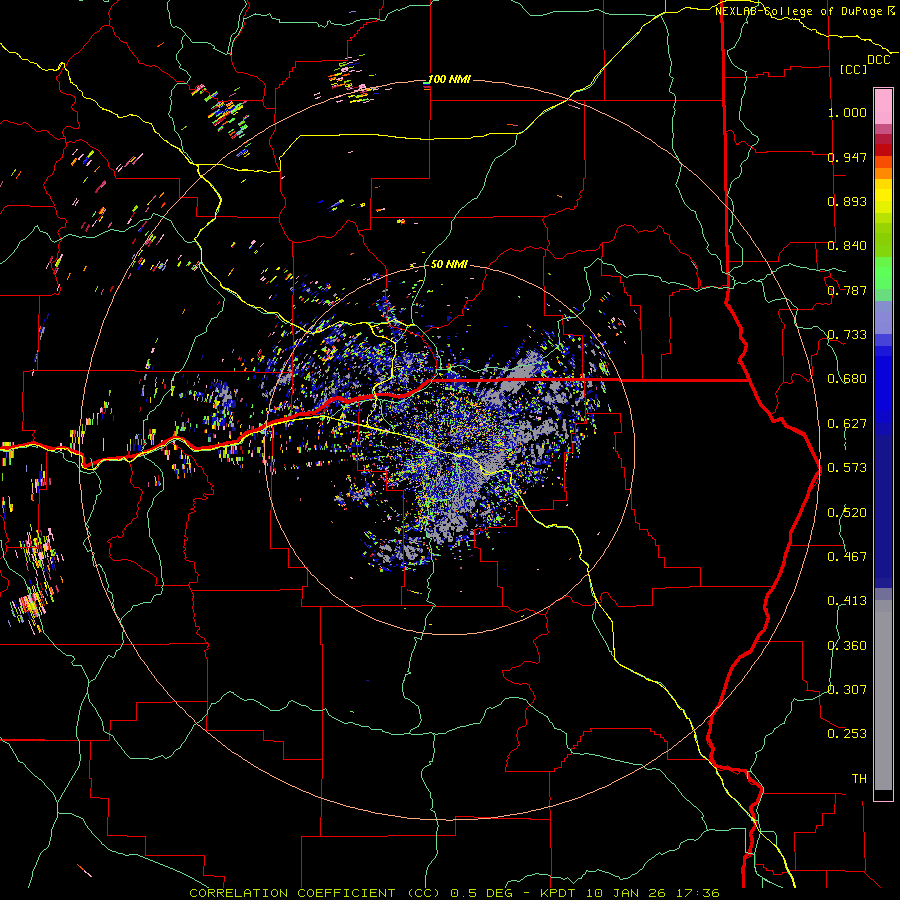Click the 0.253 value on the scale
This screenshot has width=900, height=900.
(847, 734)
